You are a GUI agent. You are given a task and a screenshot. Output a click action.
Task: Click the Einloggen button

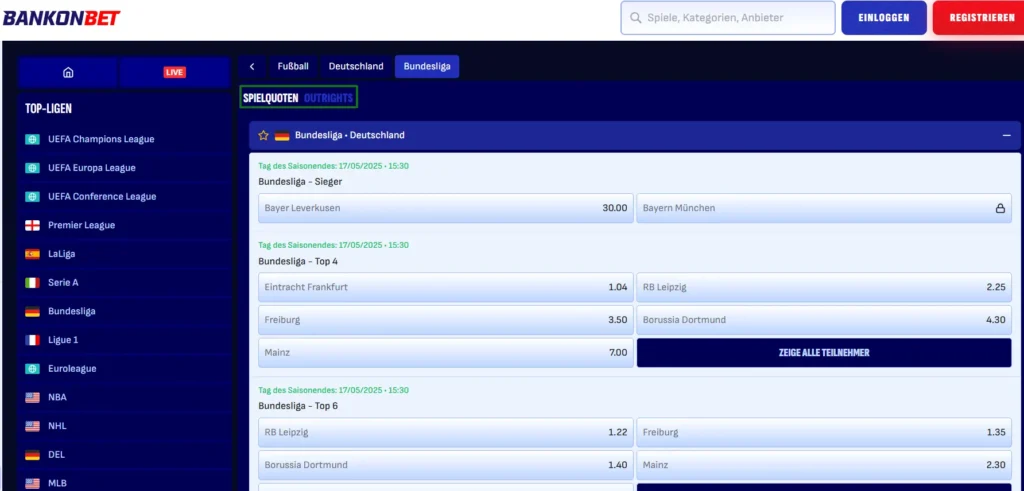(884, 18)
